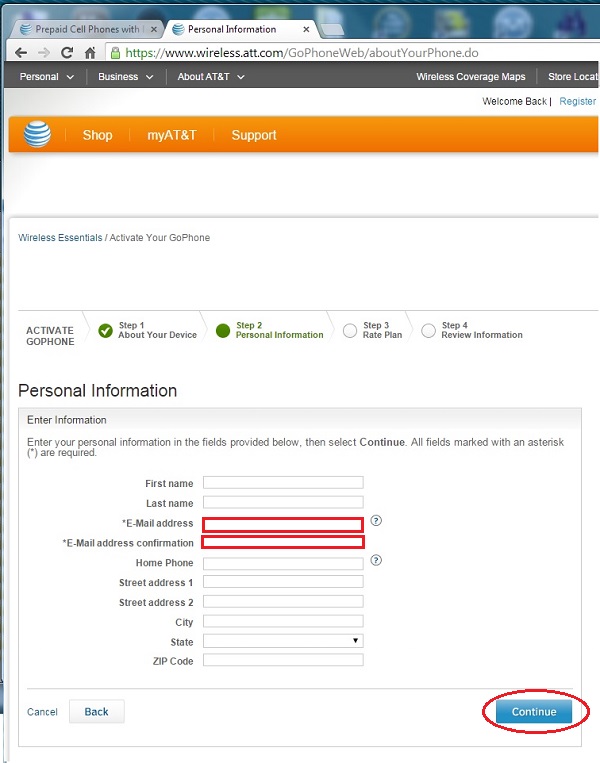This screenshot has height=763, width=600.
Task: Open the Store Locator link
Action: pyautogui.click(x=573, y=77)
